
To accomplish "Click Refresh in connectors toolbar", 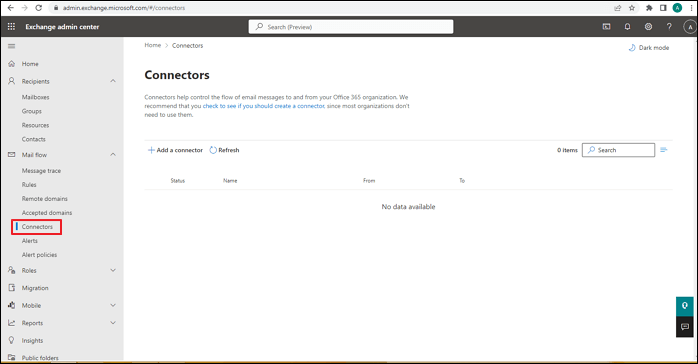I will coord(224,150).
